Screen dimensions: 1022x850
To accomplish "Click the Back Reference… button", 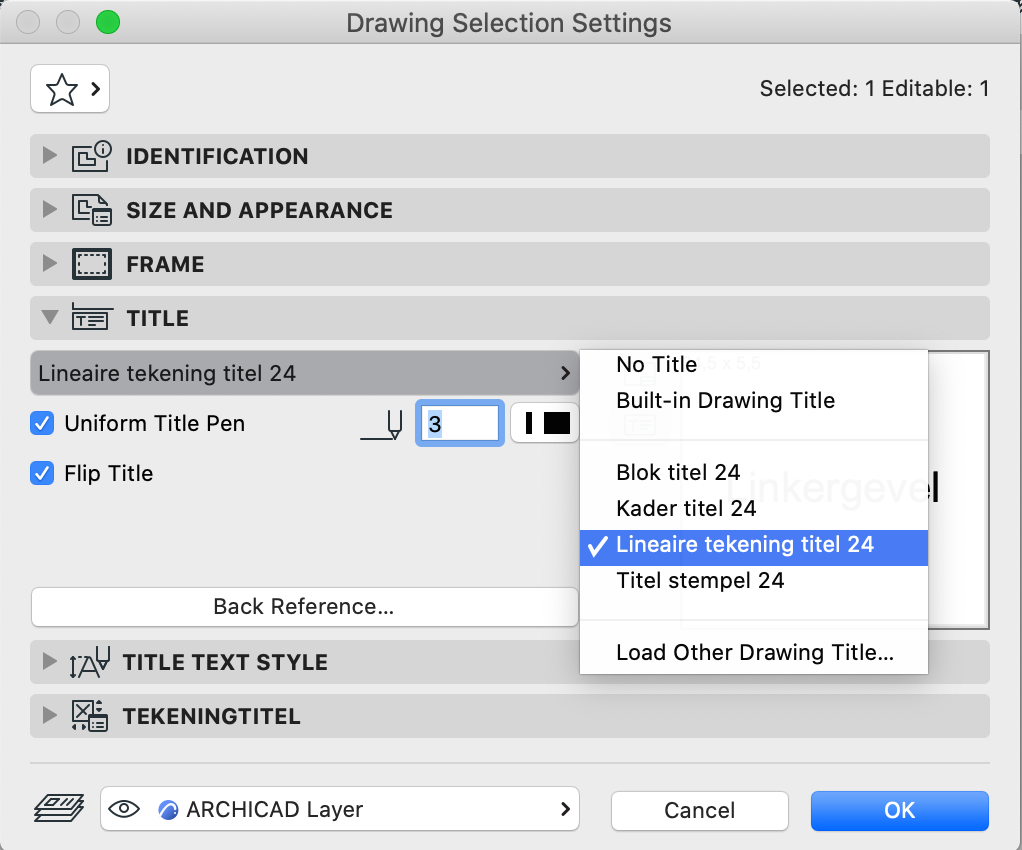I will click(x=304, y=607).
